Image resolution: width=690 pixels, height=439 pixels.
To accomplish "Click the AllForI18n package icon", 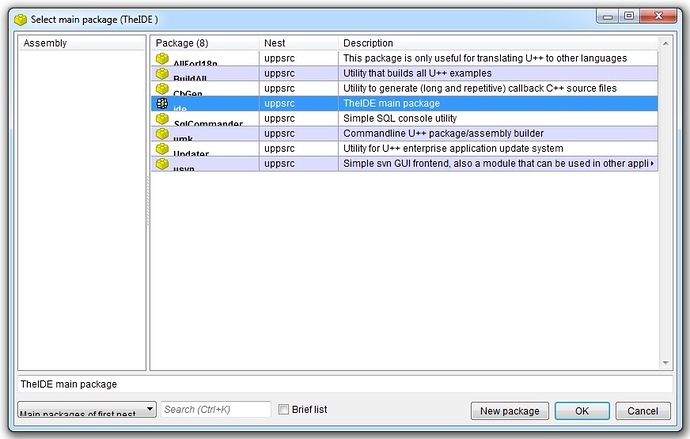I will point(162,58).
